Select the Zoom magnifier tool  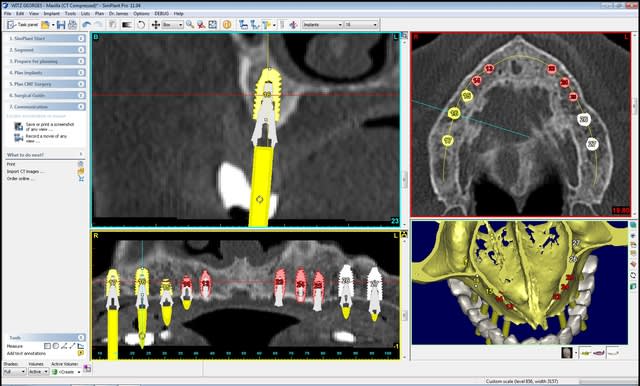click(190, 25)
